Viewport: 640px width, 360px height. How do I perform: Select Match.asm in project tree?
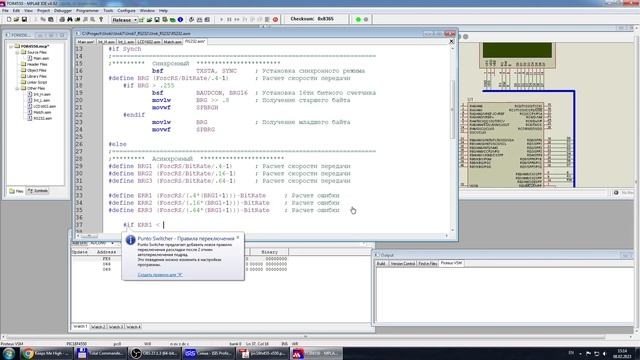tap(42, 112)
